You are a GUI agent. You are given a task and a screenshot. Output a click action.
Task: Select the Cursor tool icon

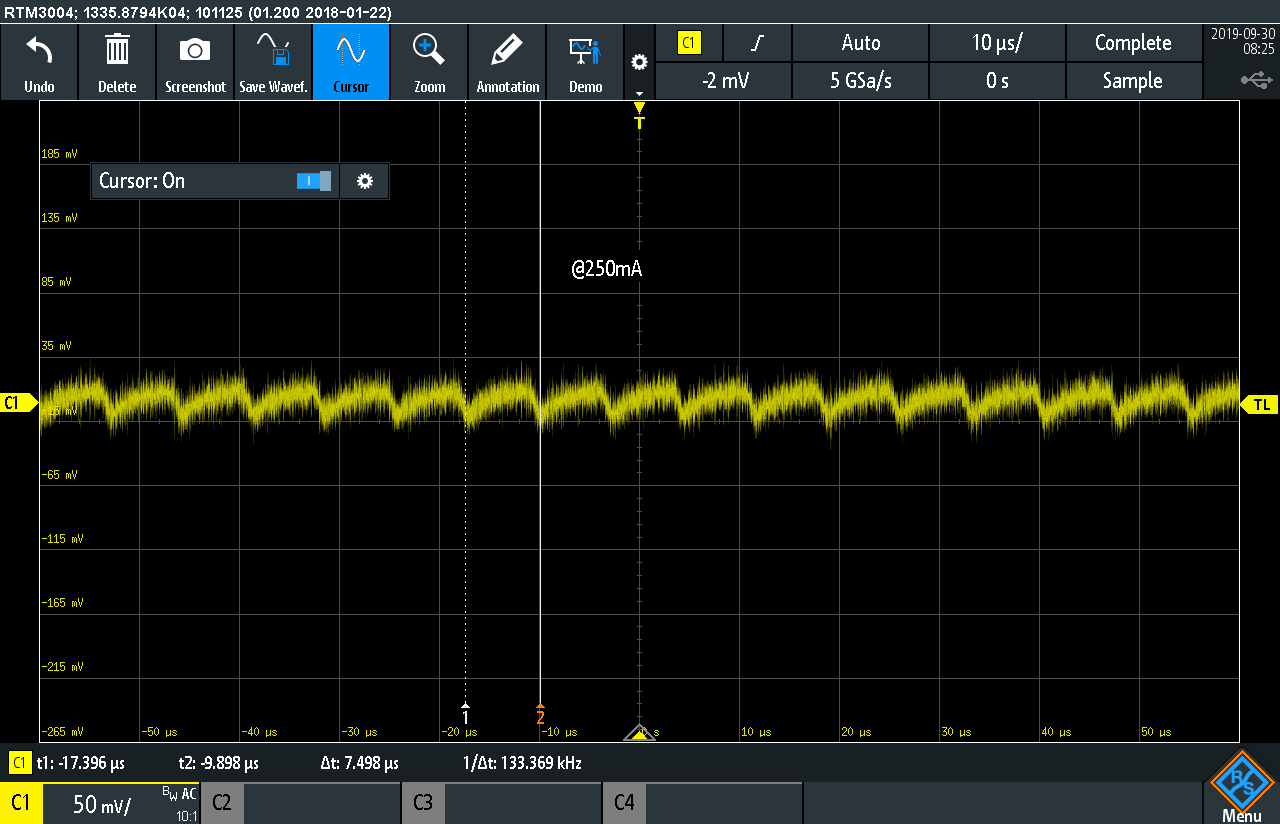point(351,62)
